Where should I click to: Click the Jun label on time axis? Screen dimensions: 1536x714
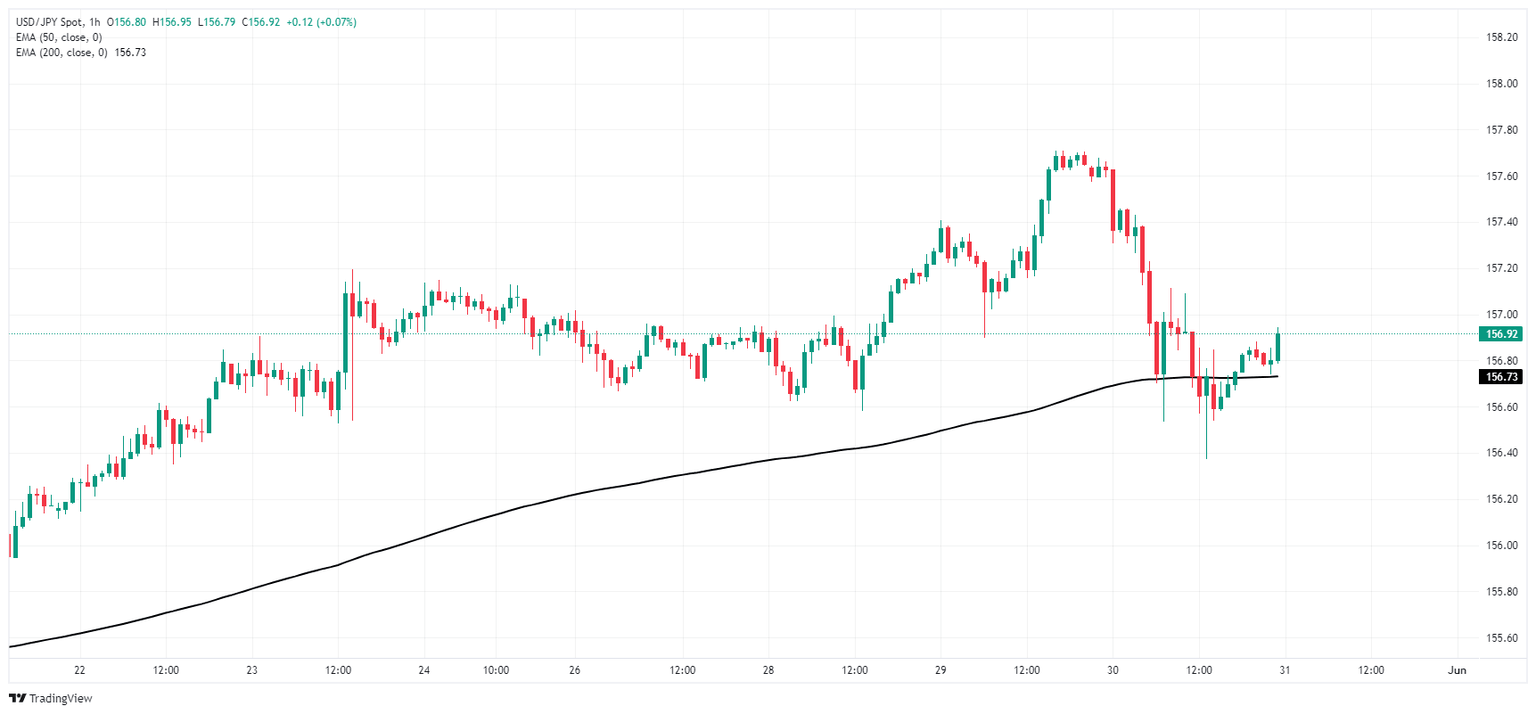(1457, 670)
